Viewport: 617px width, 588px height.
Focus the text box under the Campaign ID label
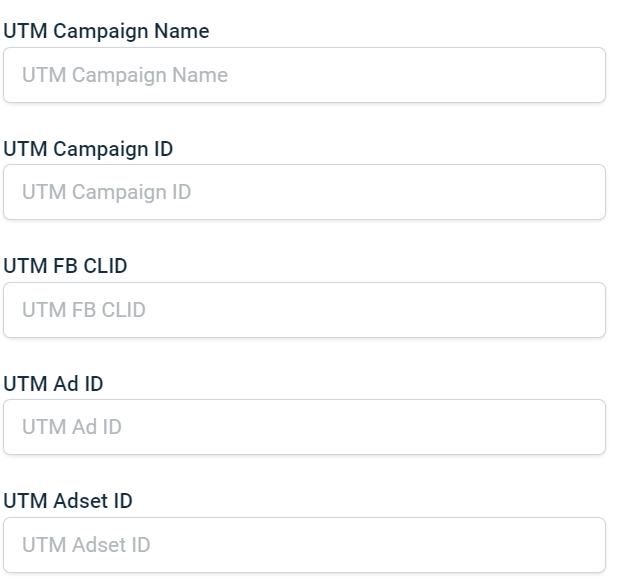304,192
